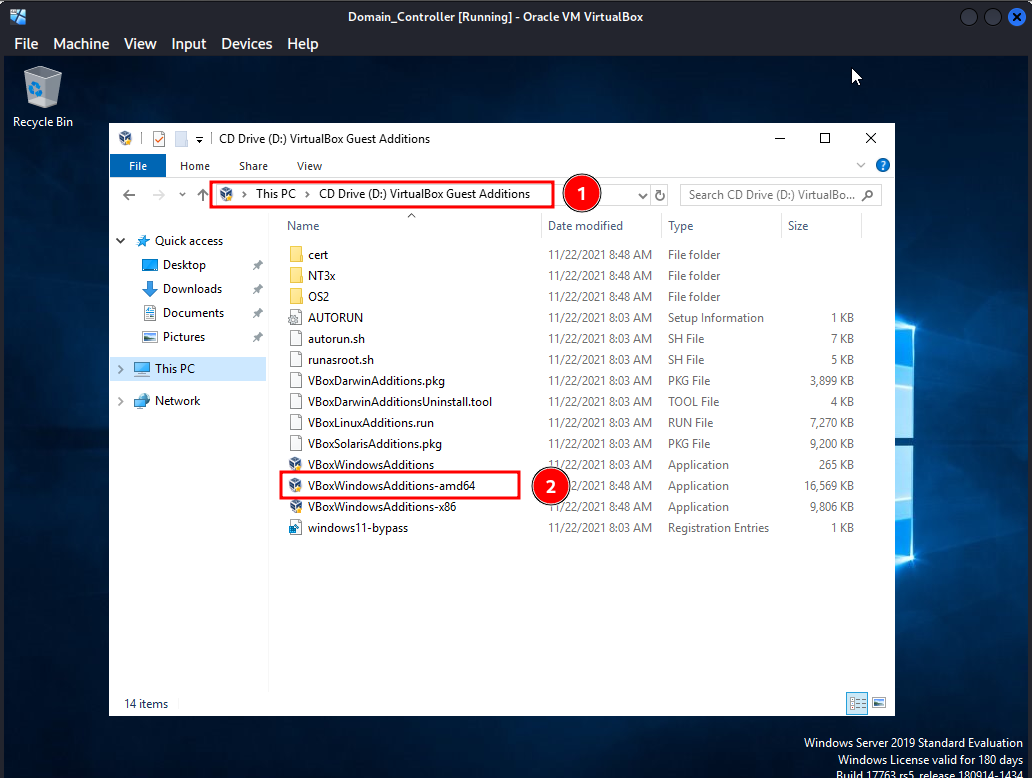Select the OS2 folder name
The height and width of the screenshot is (778, 1032).
[x=319, y=297]
